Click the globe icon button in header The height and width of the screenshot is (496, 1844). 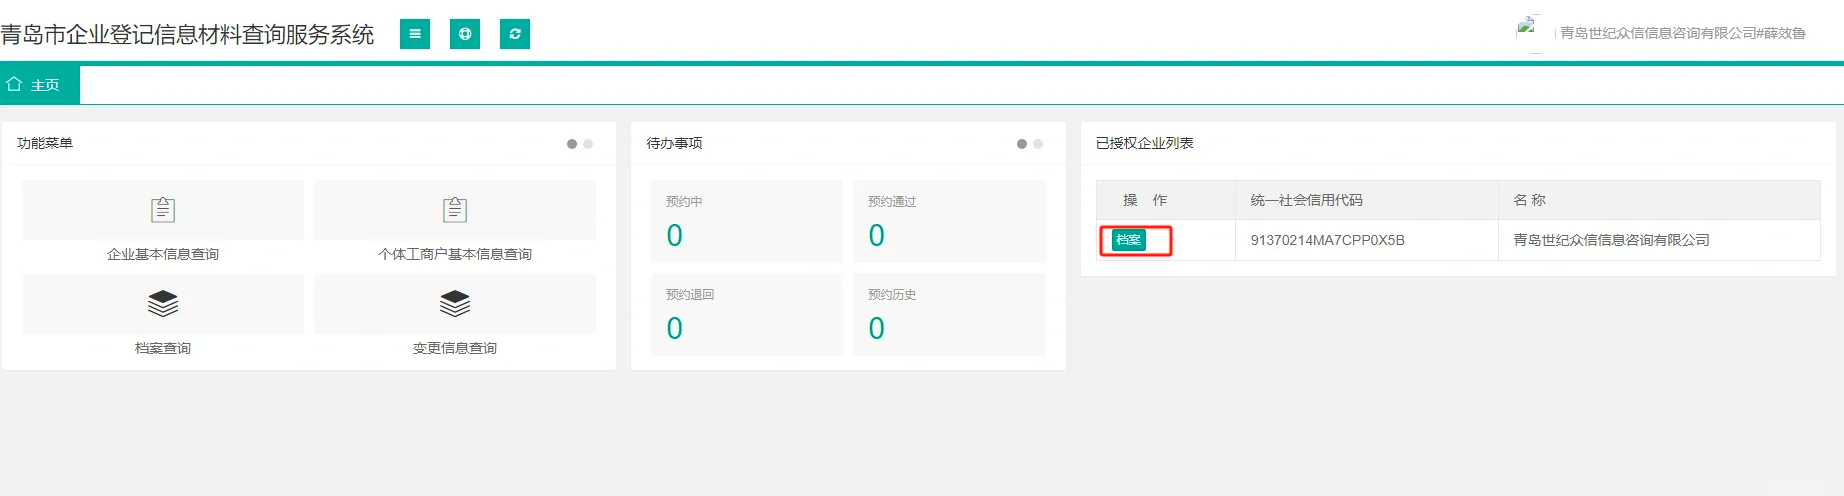coord(465,34)
